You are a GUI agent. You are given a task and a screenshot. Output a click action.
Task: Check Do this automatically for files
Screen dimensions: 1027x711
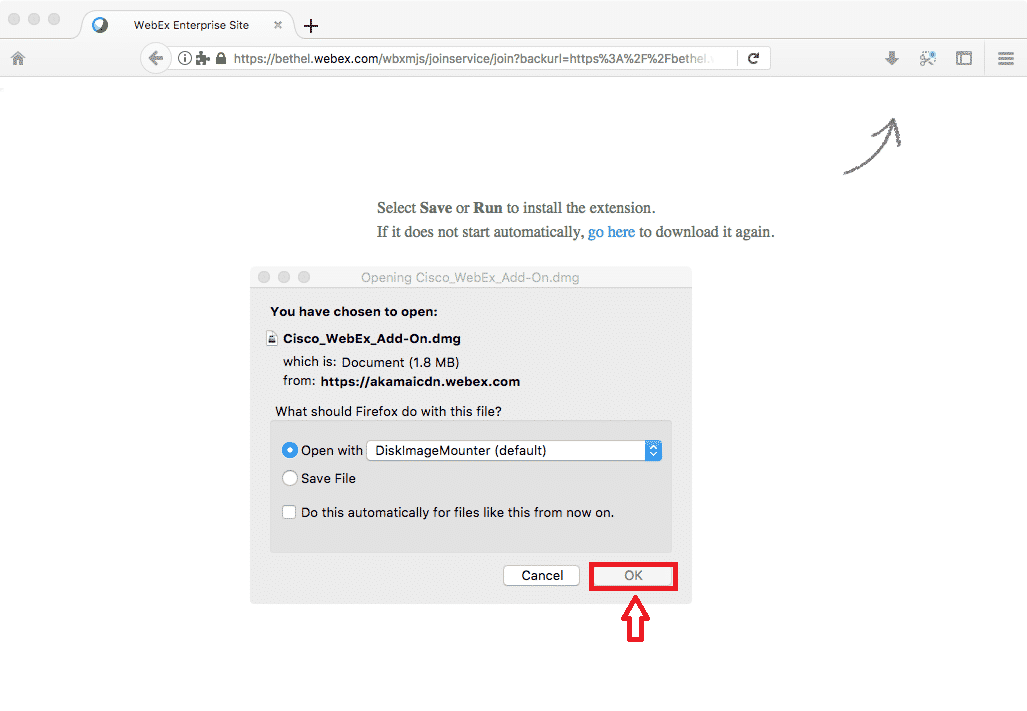[289, 512]
